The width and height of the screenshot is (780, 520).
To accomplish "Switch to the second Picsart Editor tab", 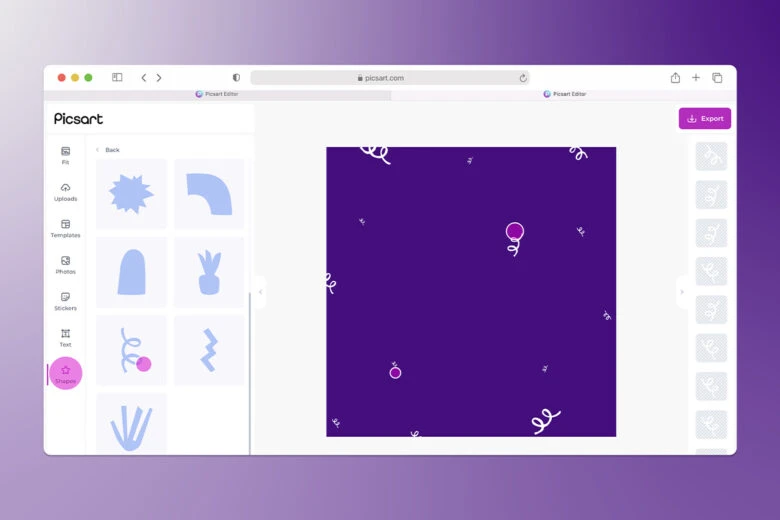I will [x=564, y=94].
